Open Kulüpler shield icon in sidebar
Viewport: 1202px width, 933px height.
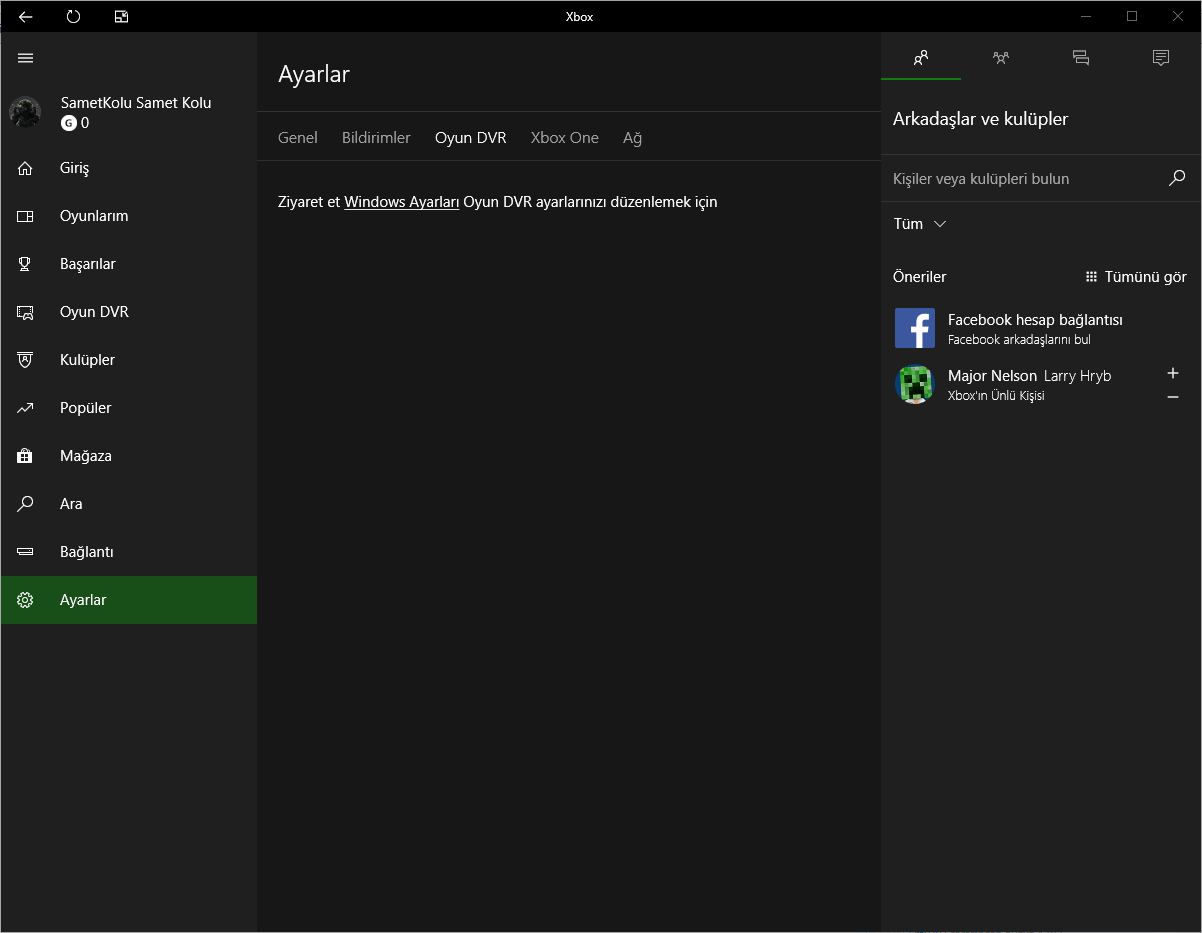26,360
